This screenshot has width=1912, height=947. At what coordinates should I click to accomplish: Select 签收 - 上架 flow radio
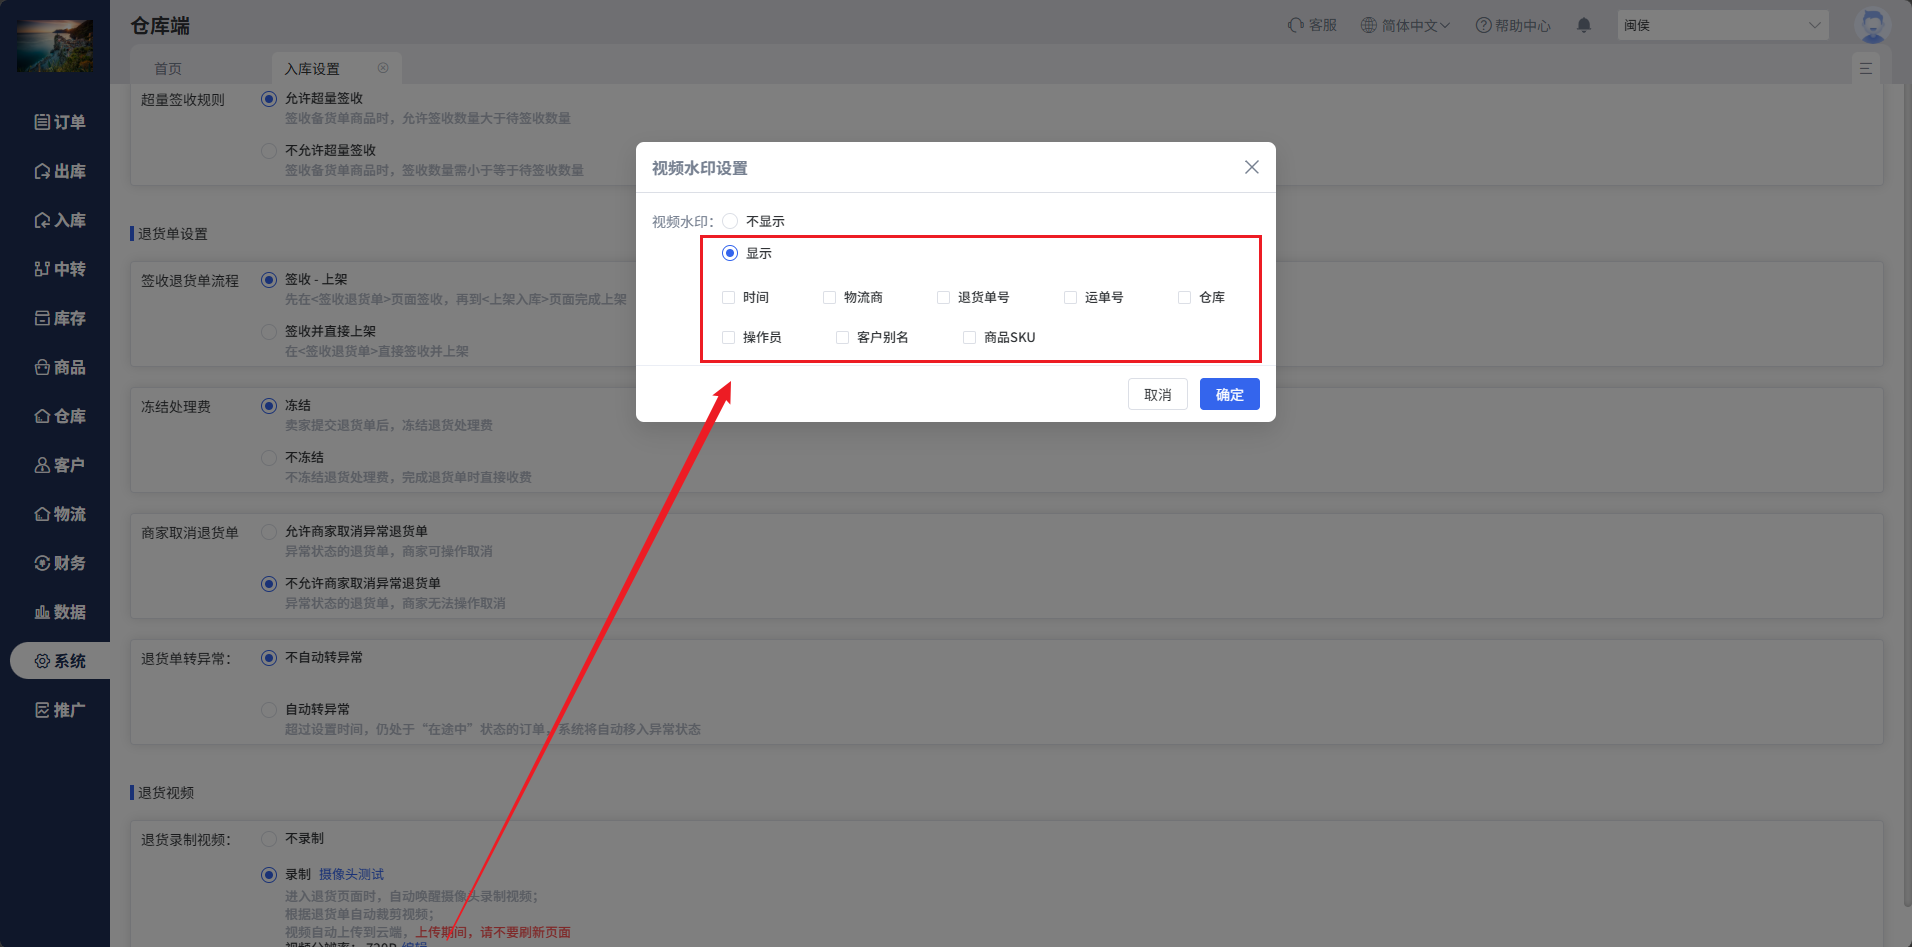[269, 280]
